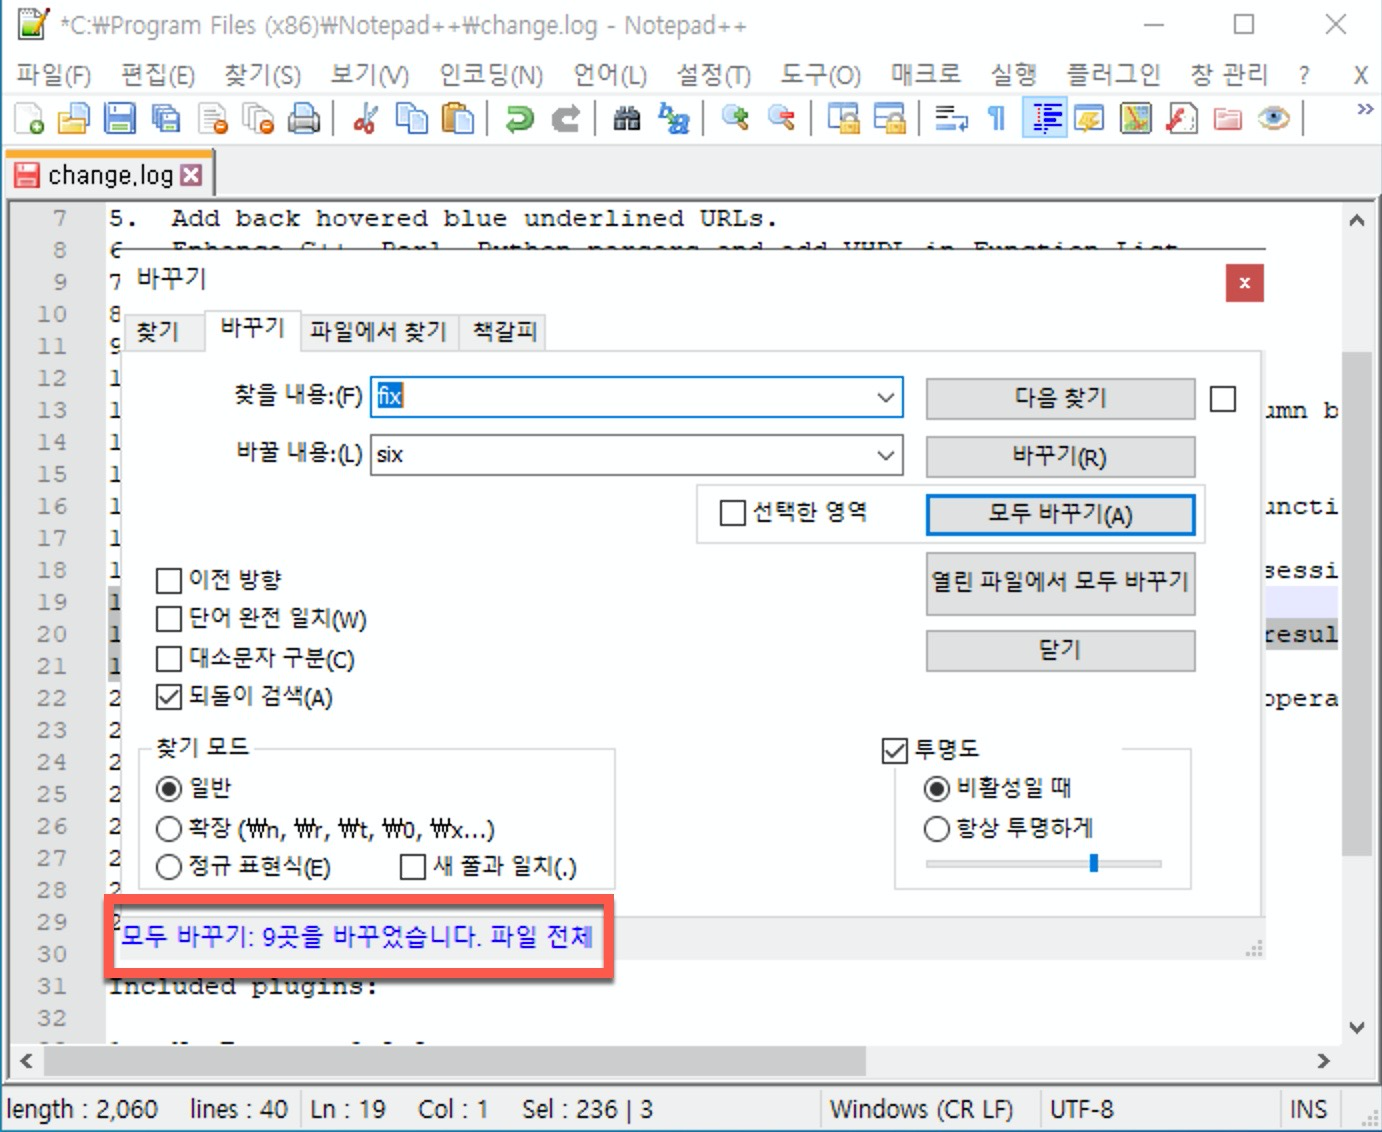Click the Save All toolbar icon
Image resolution: width=1382 pixels, height=1132 pixels.
[166, 119]
